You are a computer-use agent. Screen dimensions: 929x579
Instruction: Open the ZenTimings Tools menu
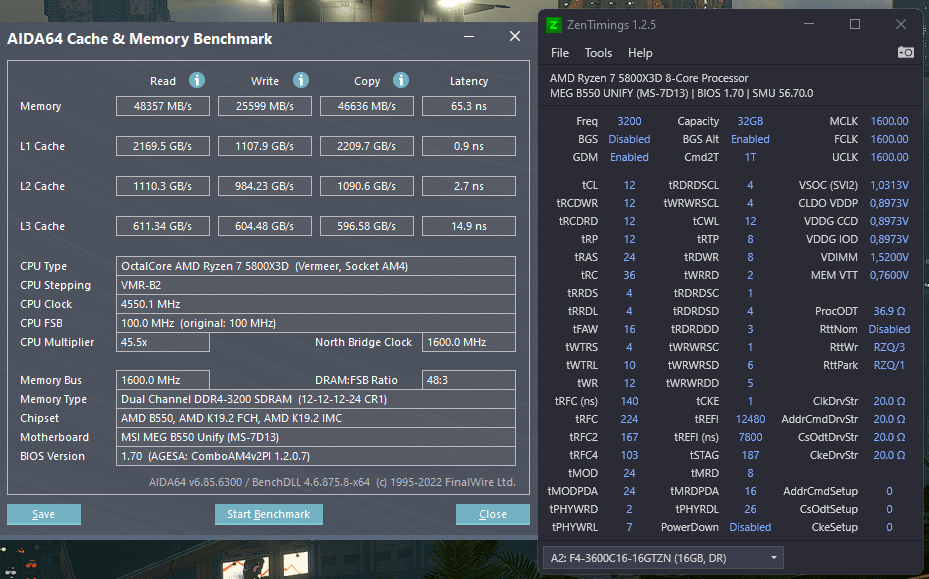[x=598, y=53]
